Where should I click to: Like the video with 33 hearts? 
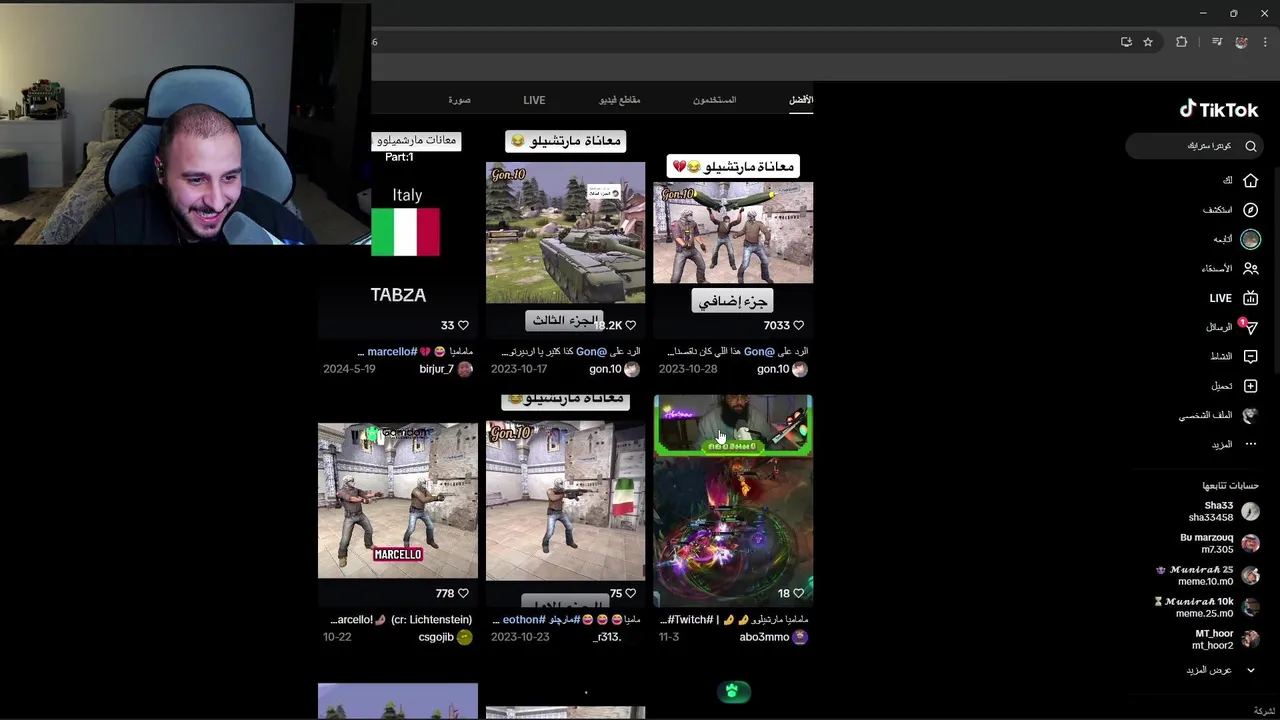point(463,325)
